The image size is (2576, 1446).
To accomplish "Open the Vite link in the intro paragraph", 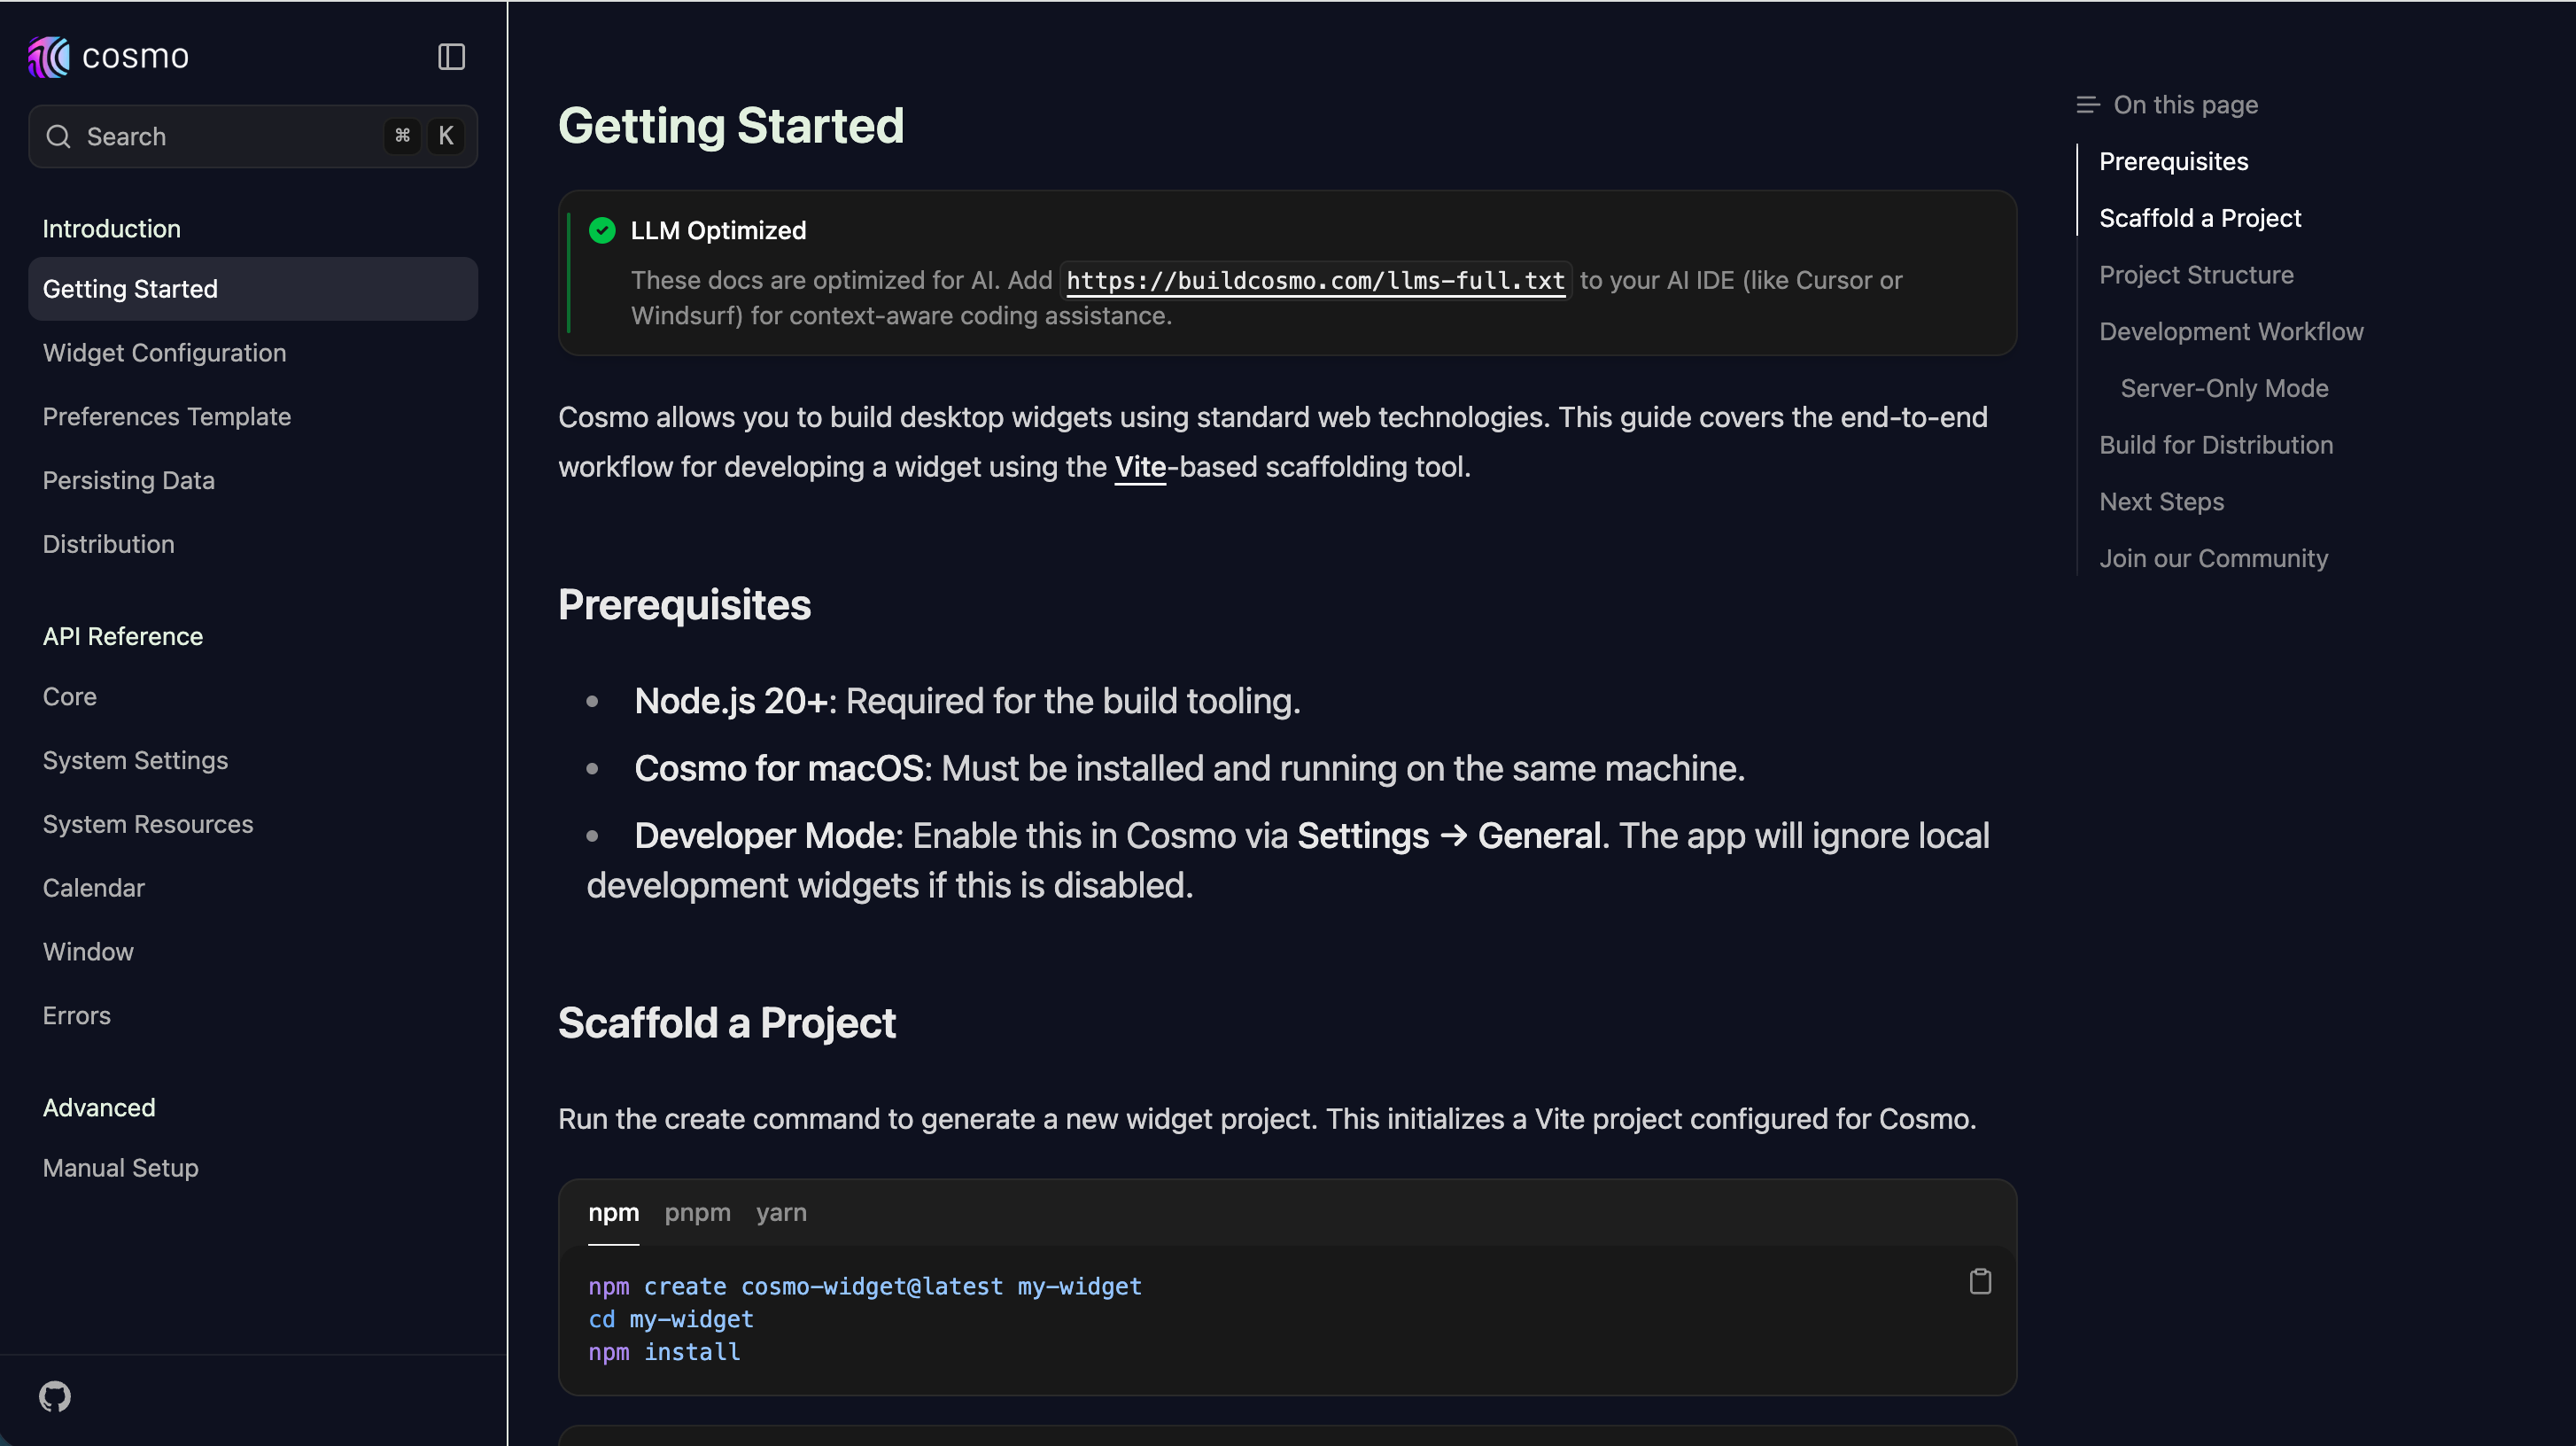I will 1140,466.
